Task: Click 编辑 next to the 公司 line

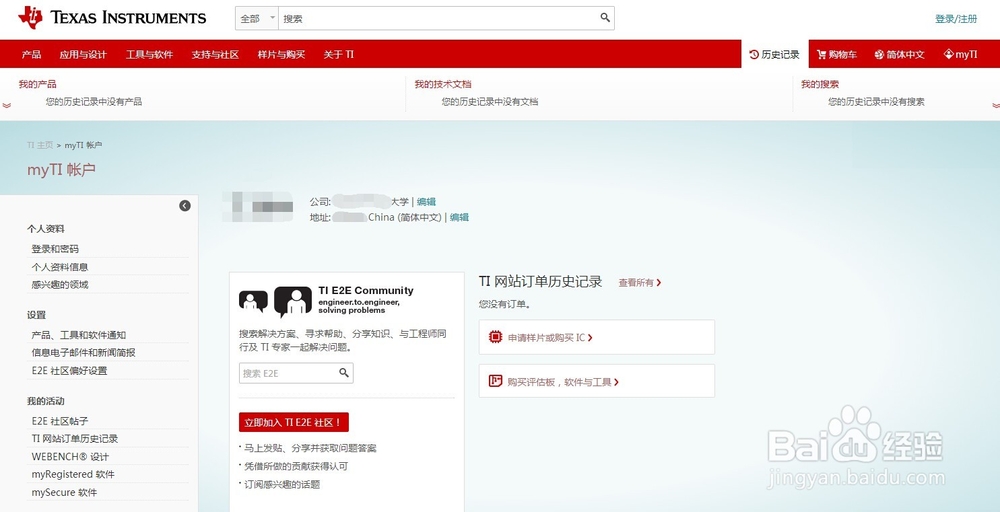Action: pos(427,201)
